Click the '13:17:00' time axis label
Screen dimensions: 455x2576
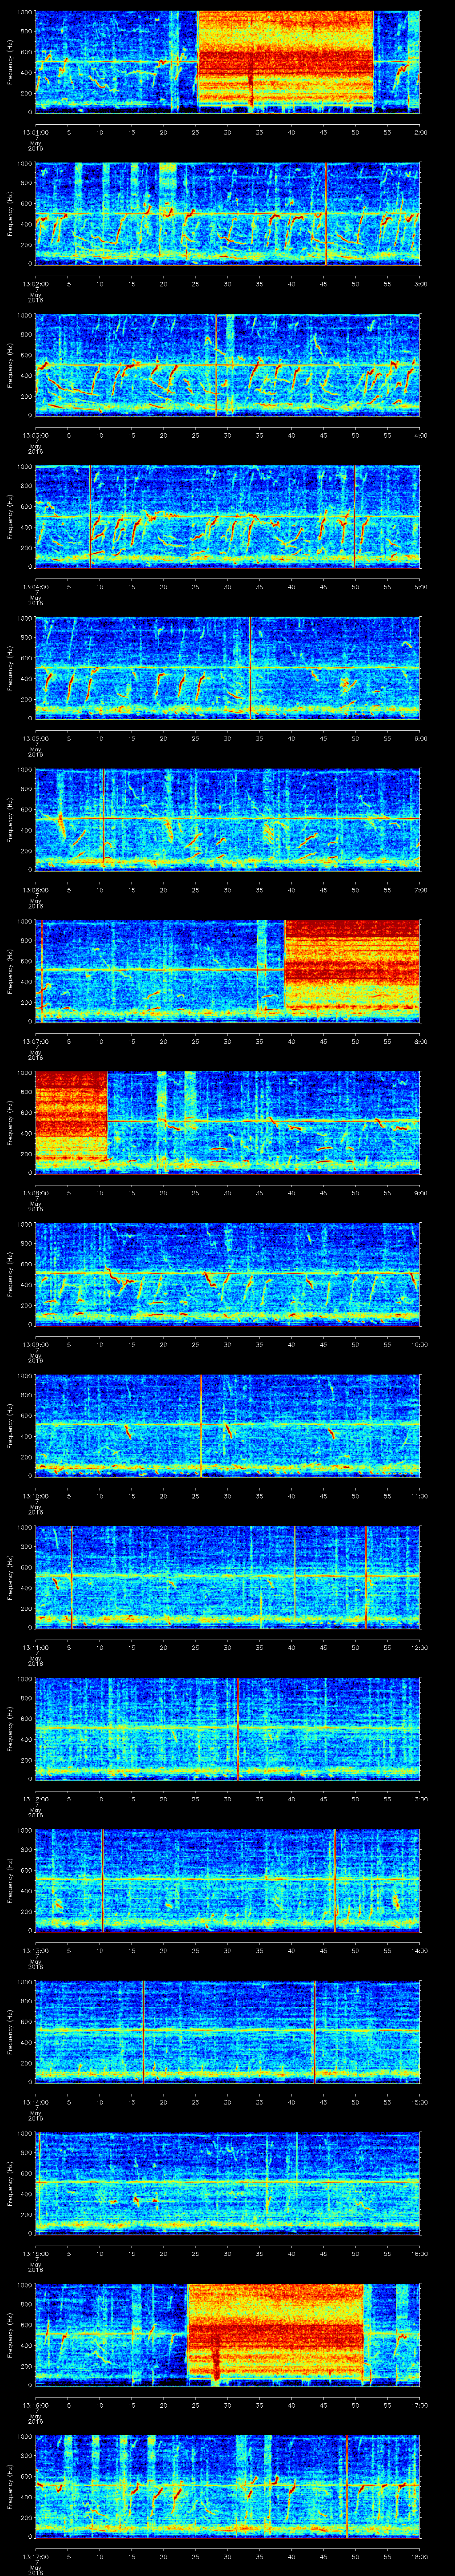coord(35,2556)
